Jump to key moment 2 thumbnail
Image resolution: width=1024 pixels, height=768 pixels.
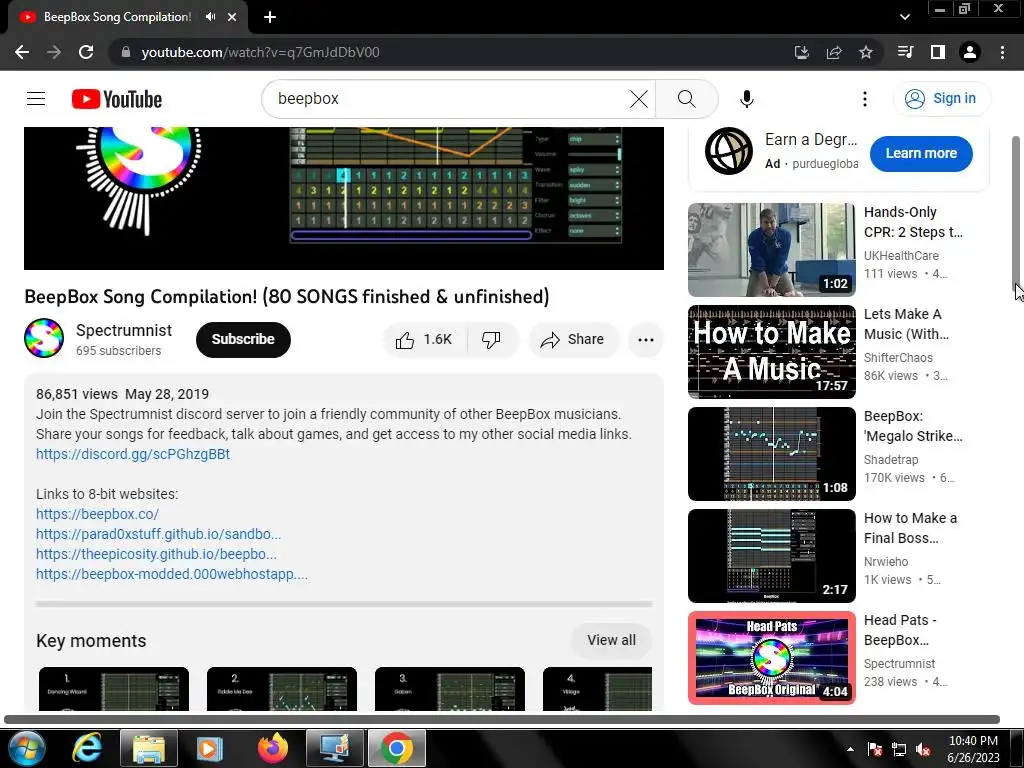tap(281, 688)
